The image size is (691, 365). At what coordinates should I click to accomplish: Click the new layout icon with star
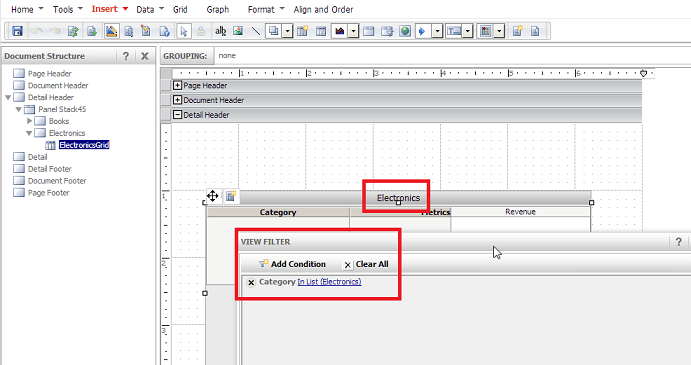coord(517,31)
